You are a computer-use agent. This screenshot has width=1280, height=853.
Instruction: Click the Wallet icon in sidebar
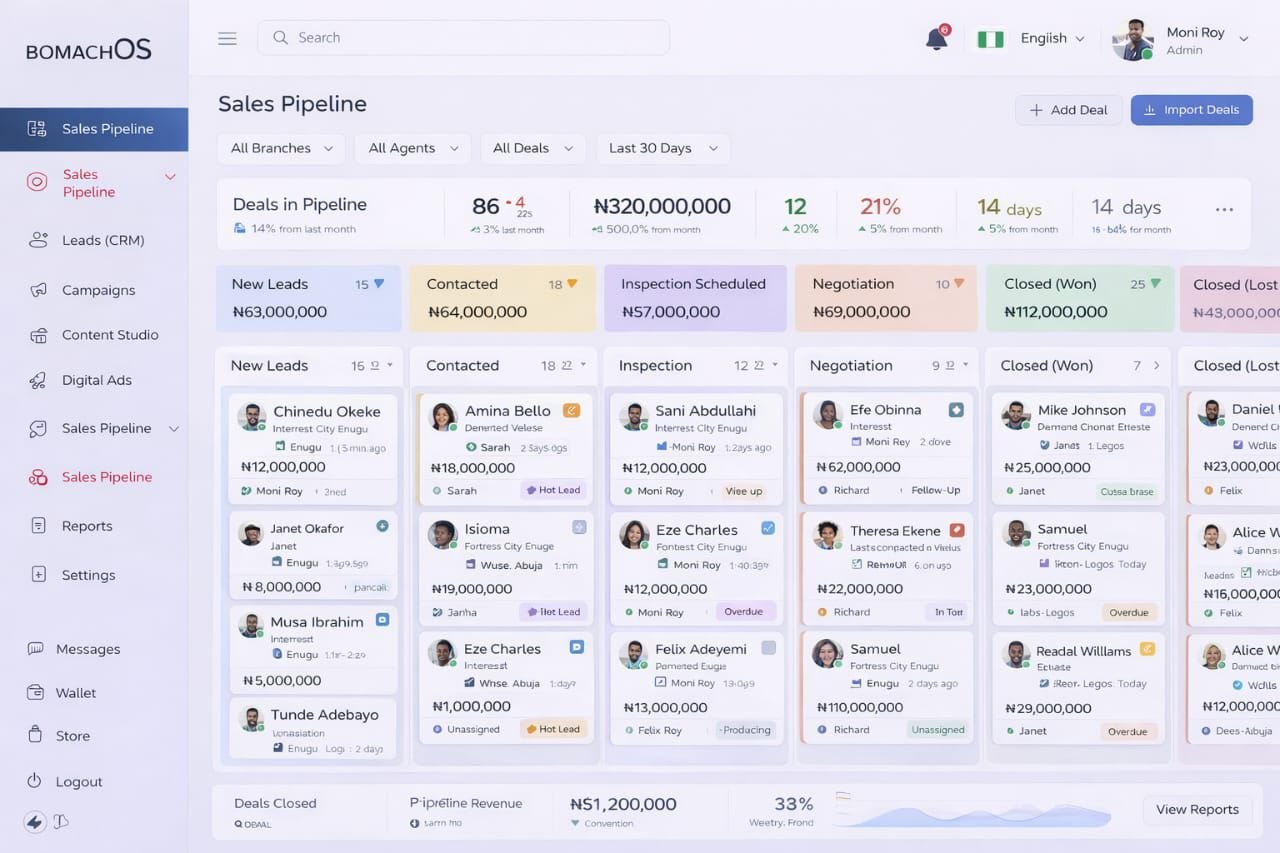(x=36, y=692)
